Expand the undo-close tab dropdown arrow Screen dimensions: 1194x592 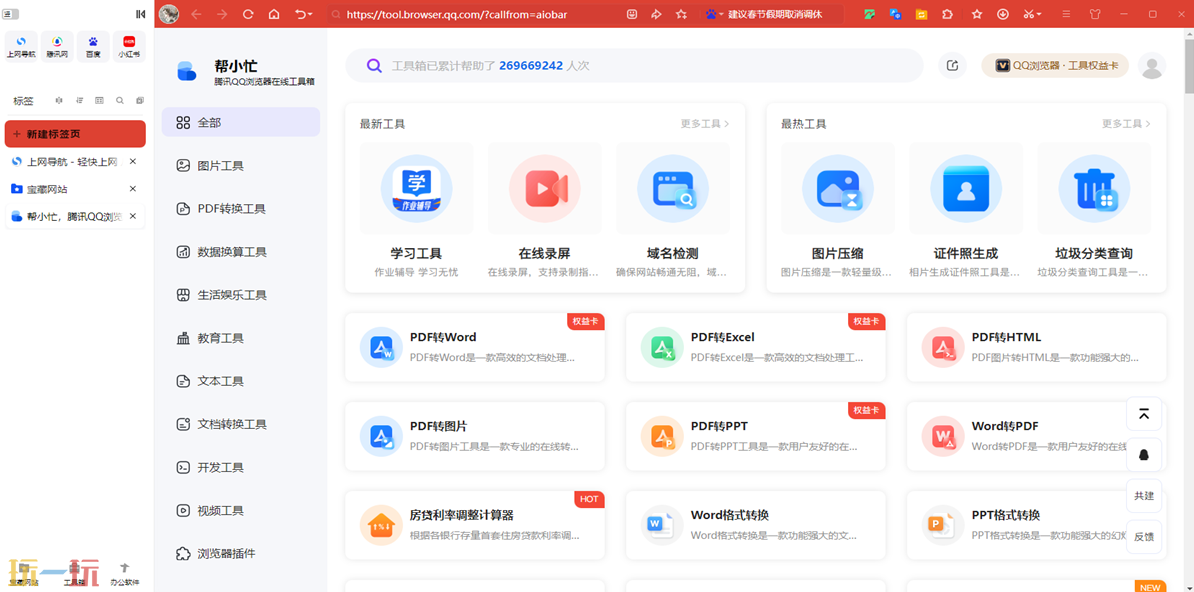310,15
